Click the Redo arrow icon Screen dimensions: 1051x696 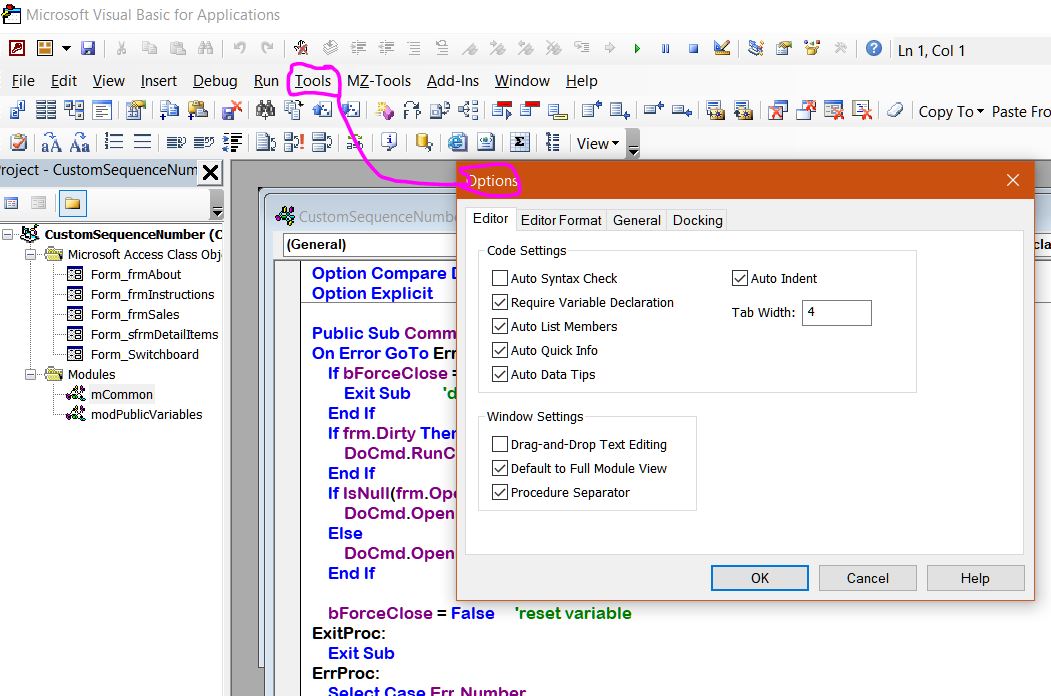[267, 48]
